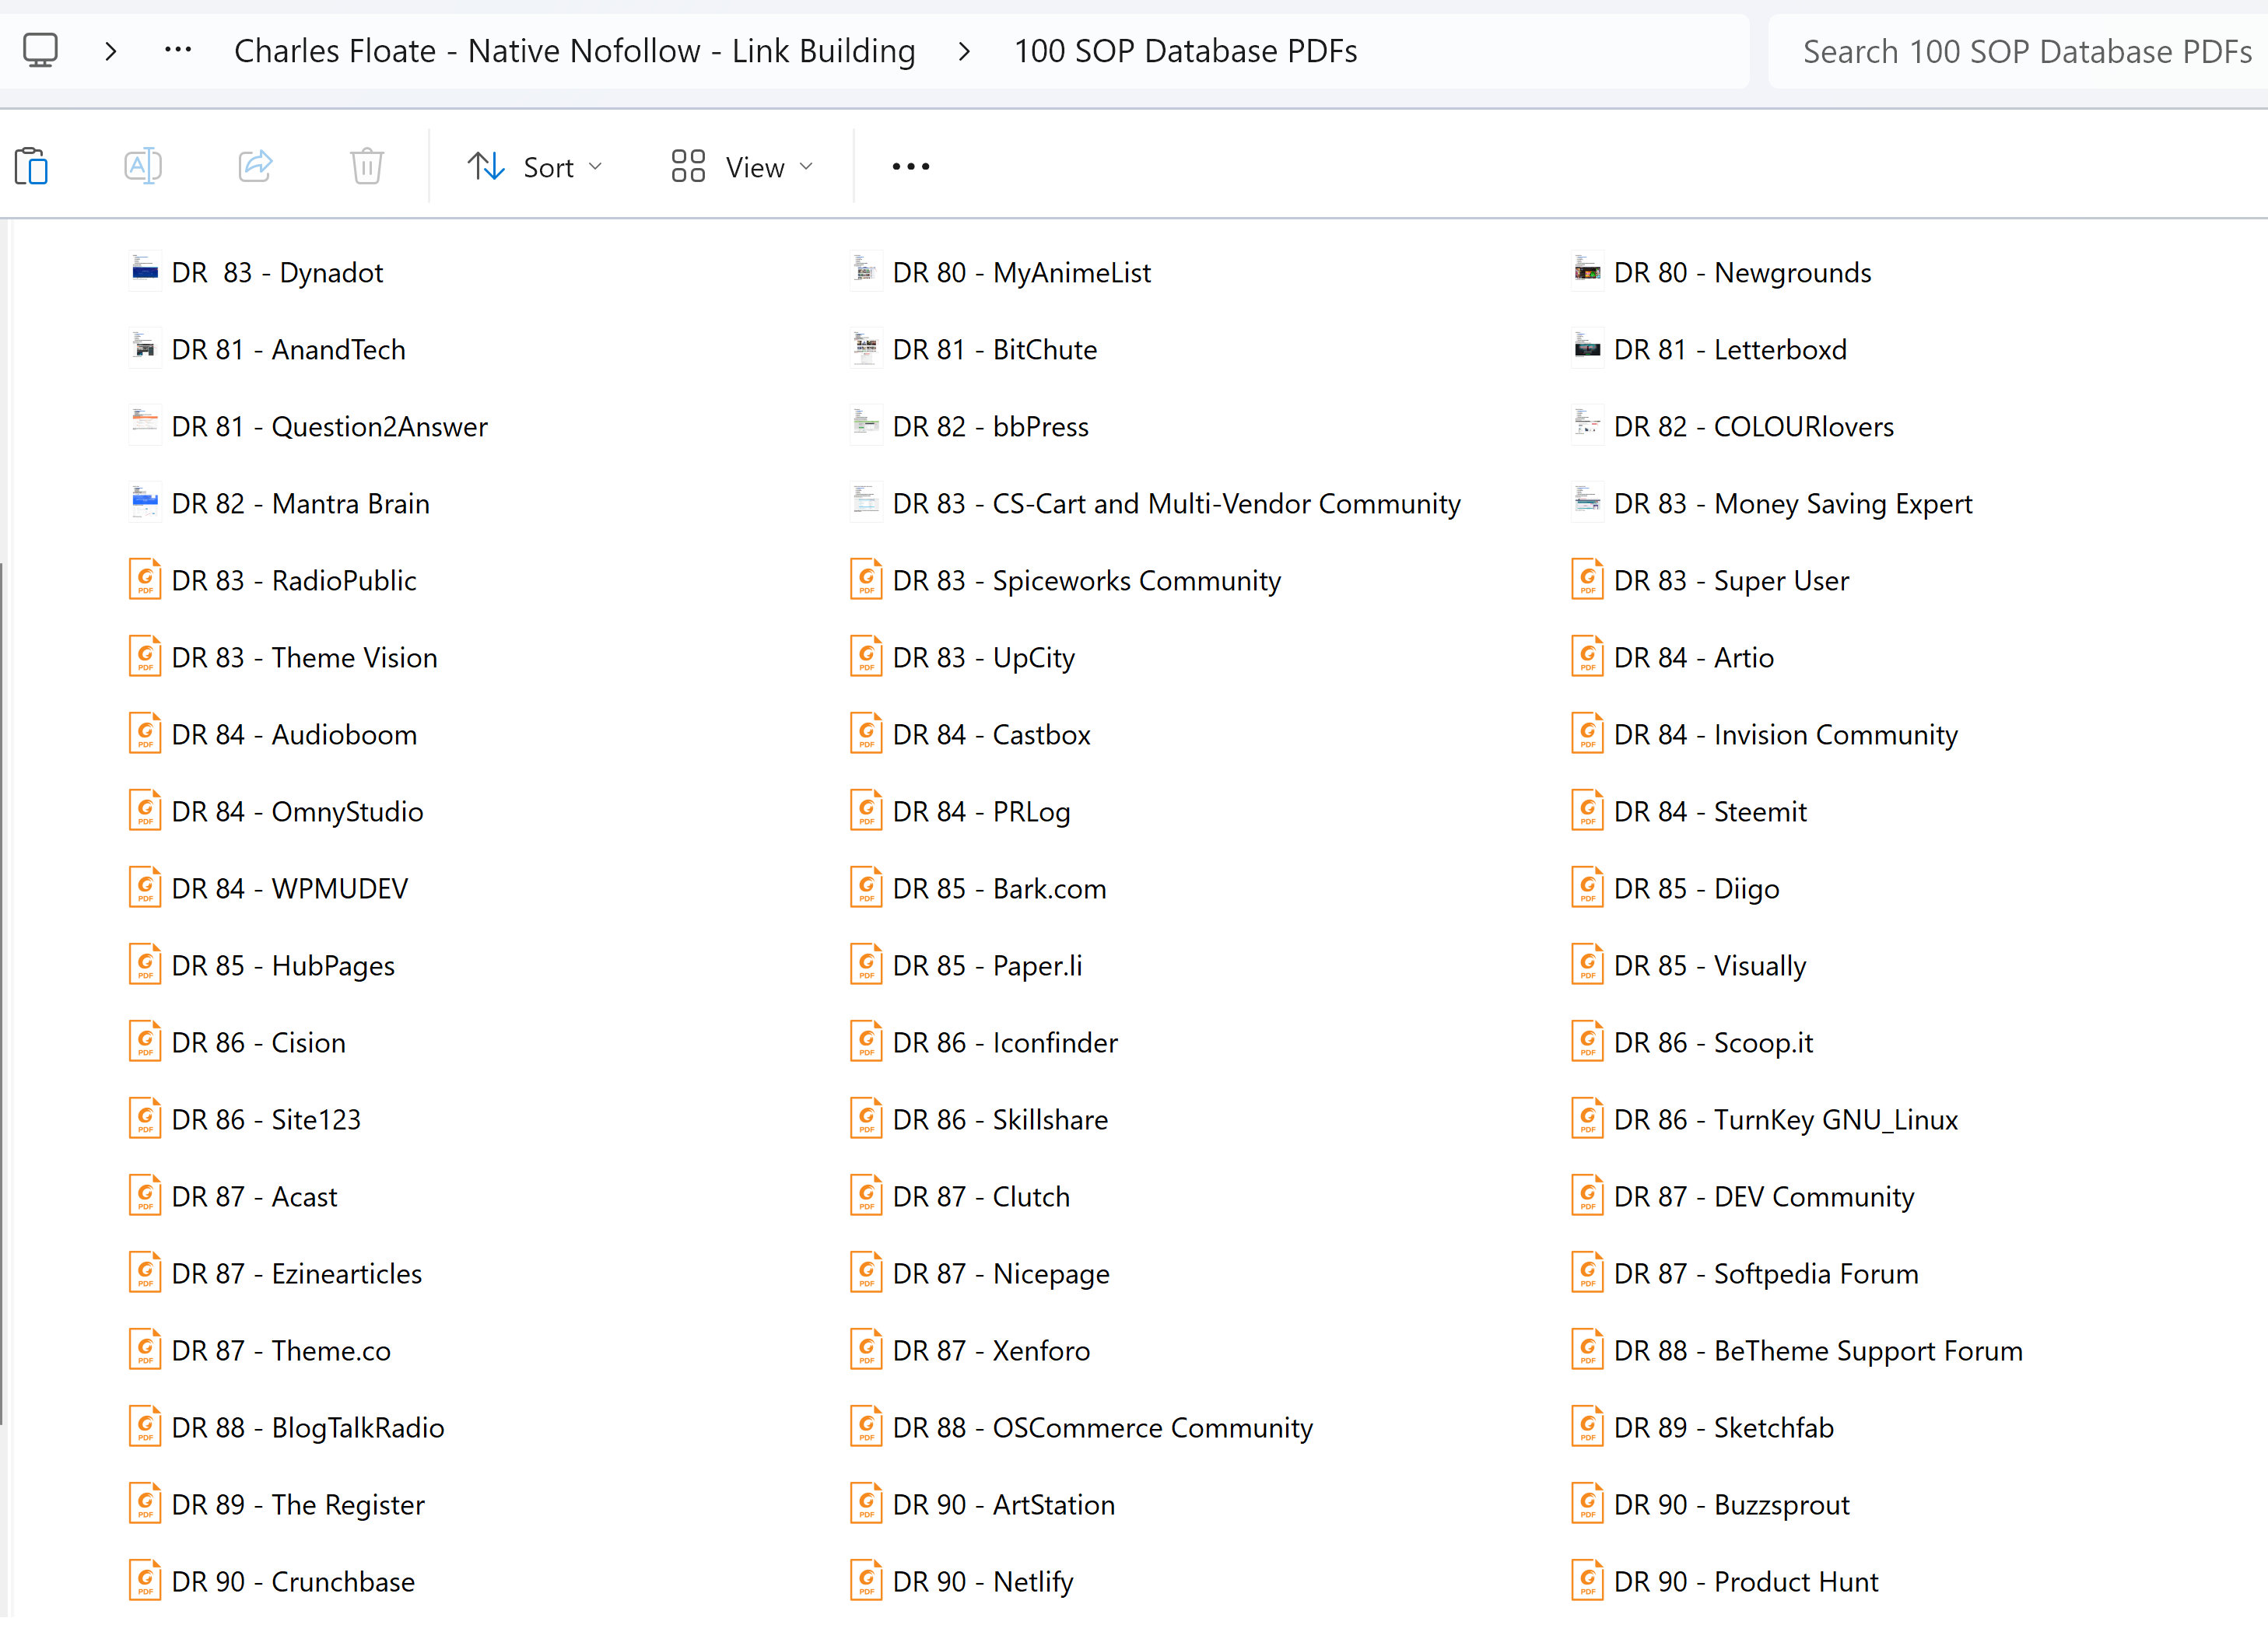
Task: Click the DR 82 - Mantra Brain file icon
Action: pyautogui.click(x=146, y=503)
